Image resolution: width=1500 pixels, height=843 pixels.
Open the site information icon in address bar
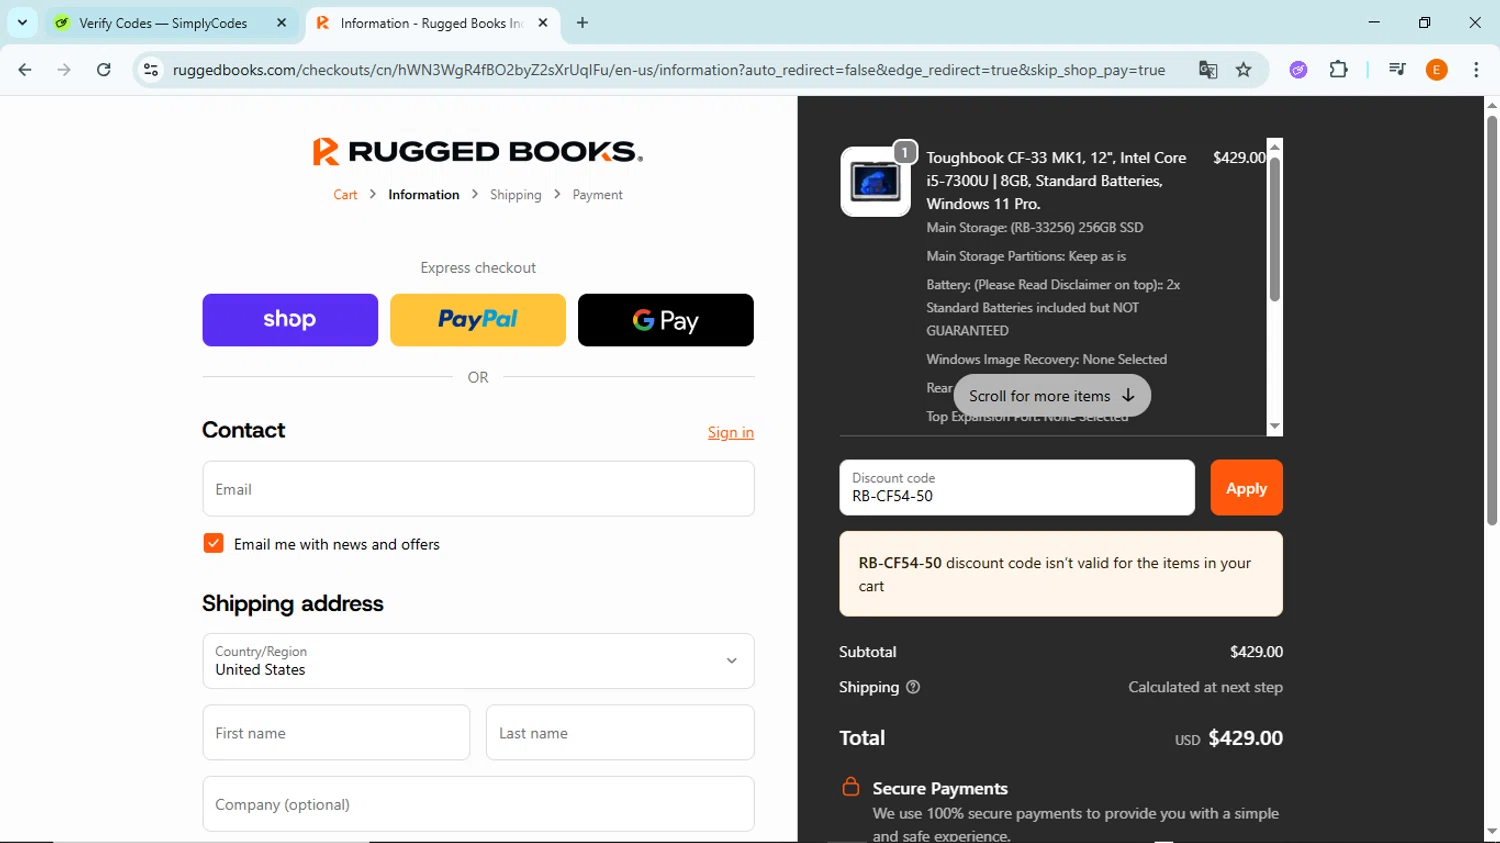tap(151, 70)
